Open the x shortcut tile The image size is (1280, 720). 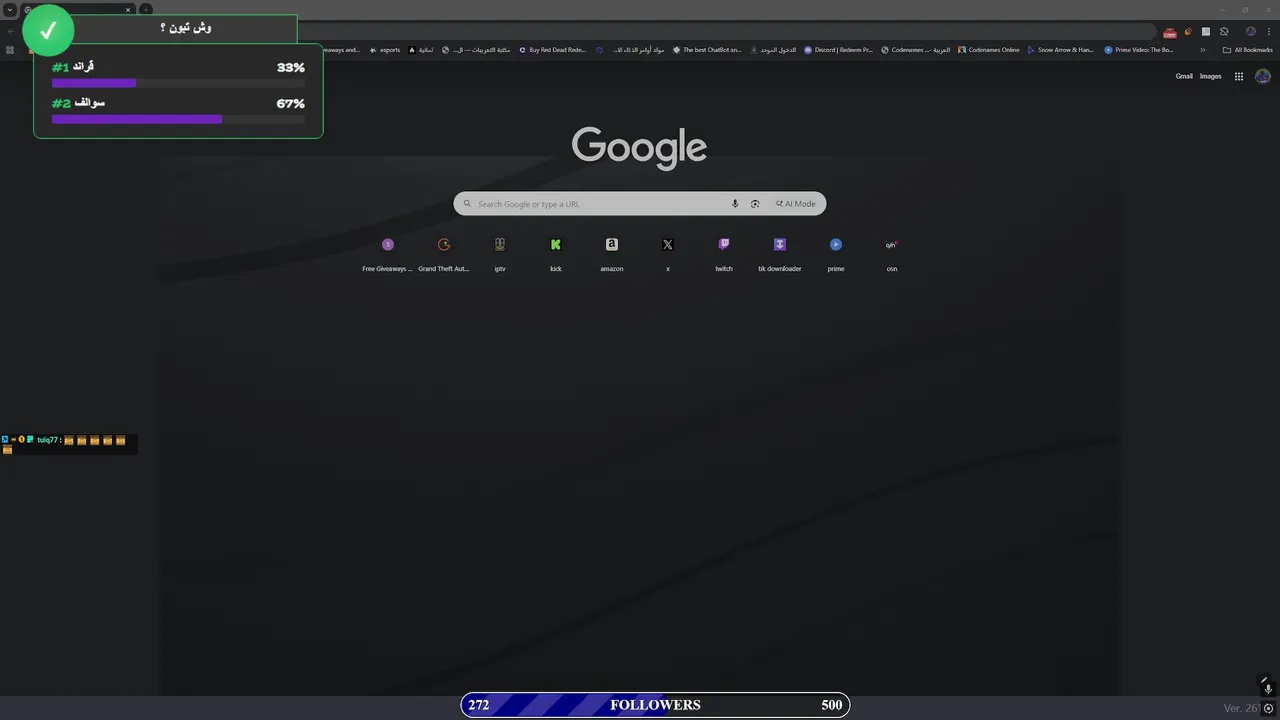coord(668,254)
